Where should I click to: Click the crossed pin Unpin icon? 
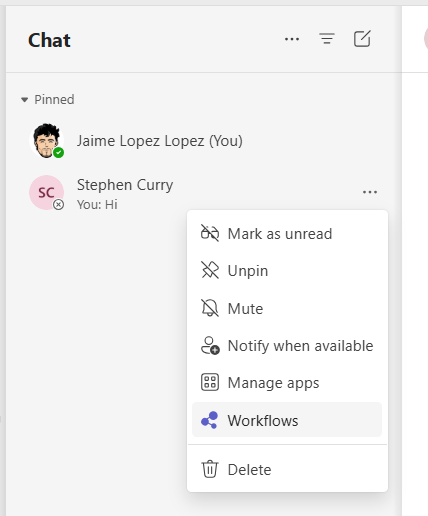[x=210, y=270]
